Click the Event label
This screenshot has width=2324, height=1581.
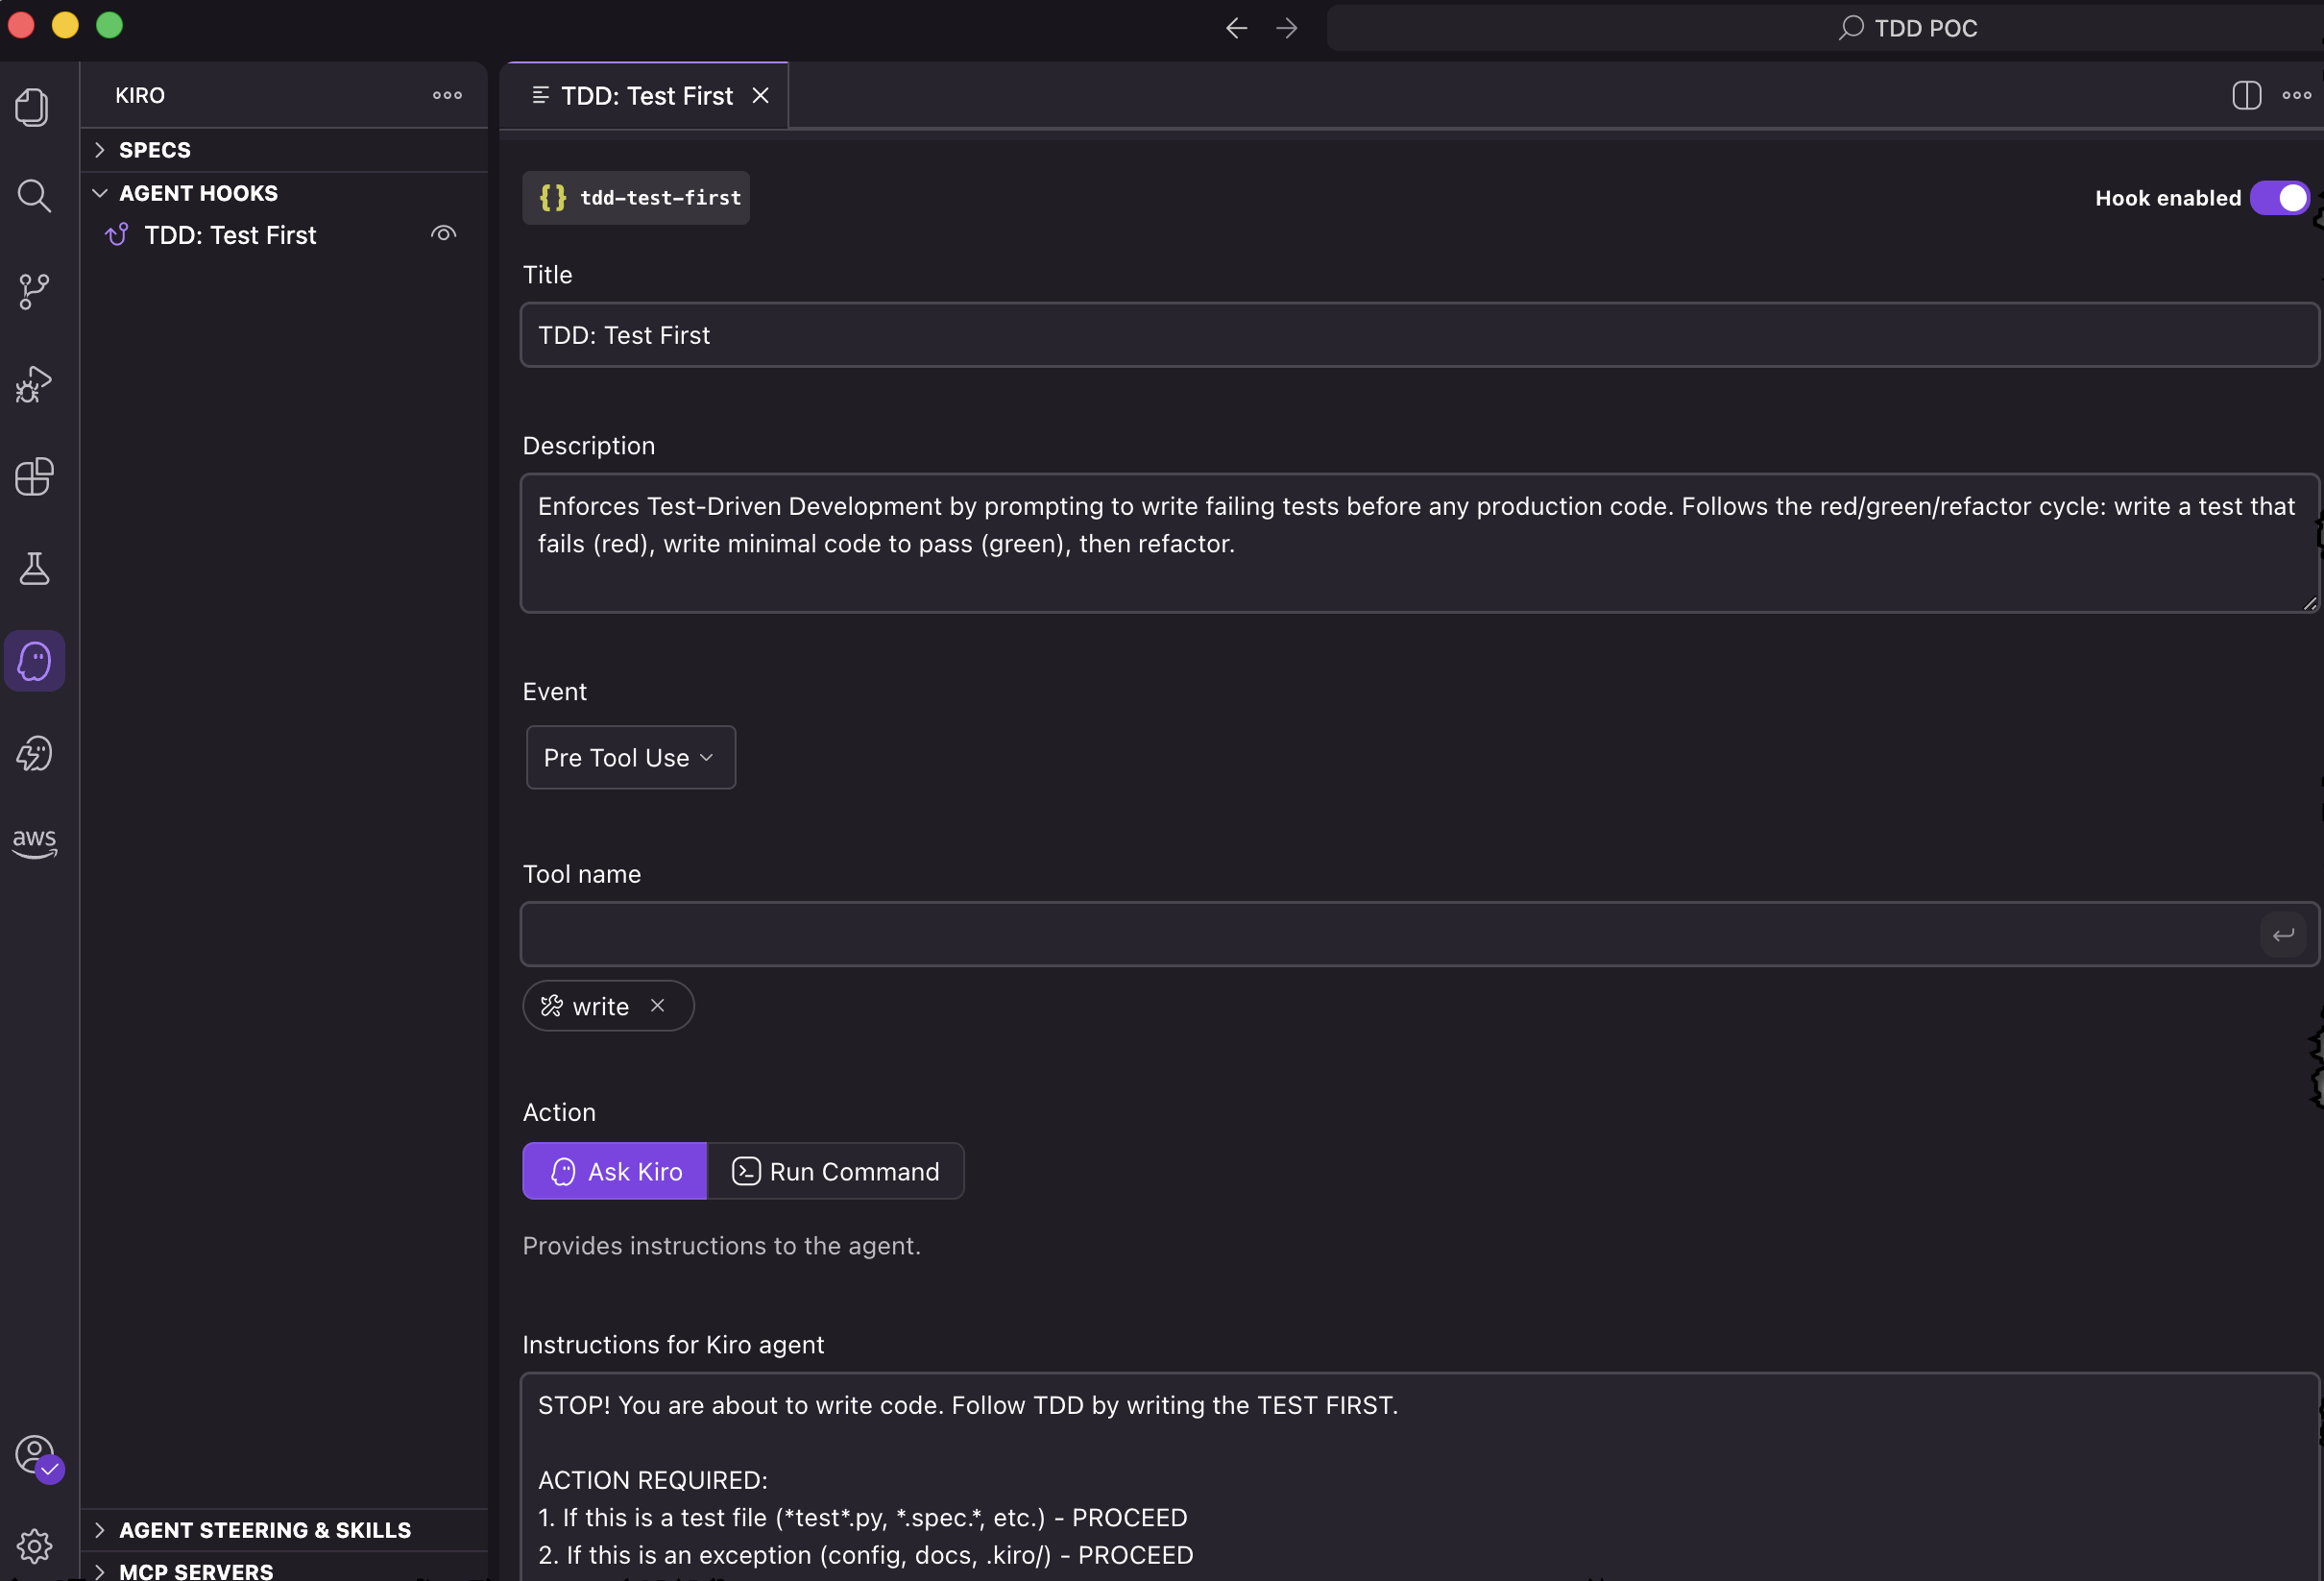[x=555, y=692]
